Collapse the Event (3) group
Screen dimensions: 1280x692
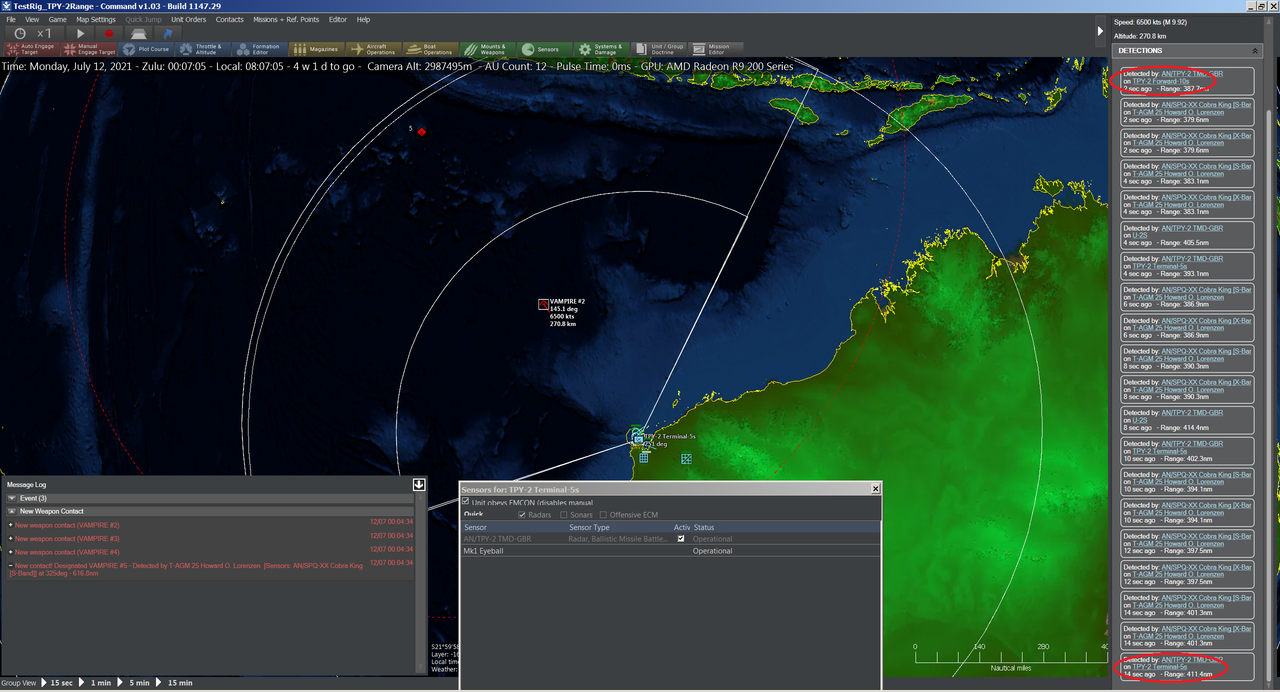click(x=12, y=498)
